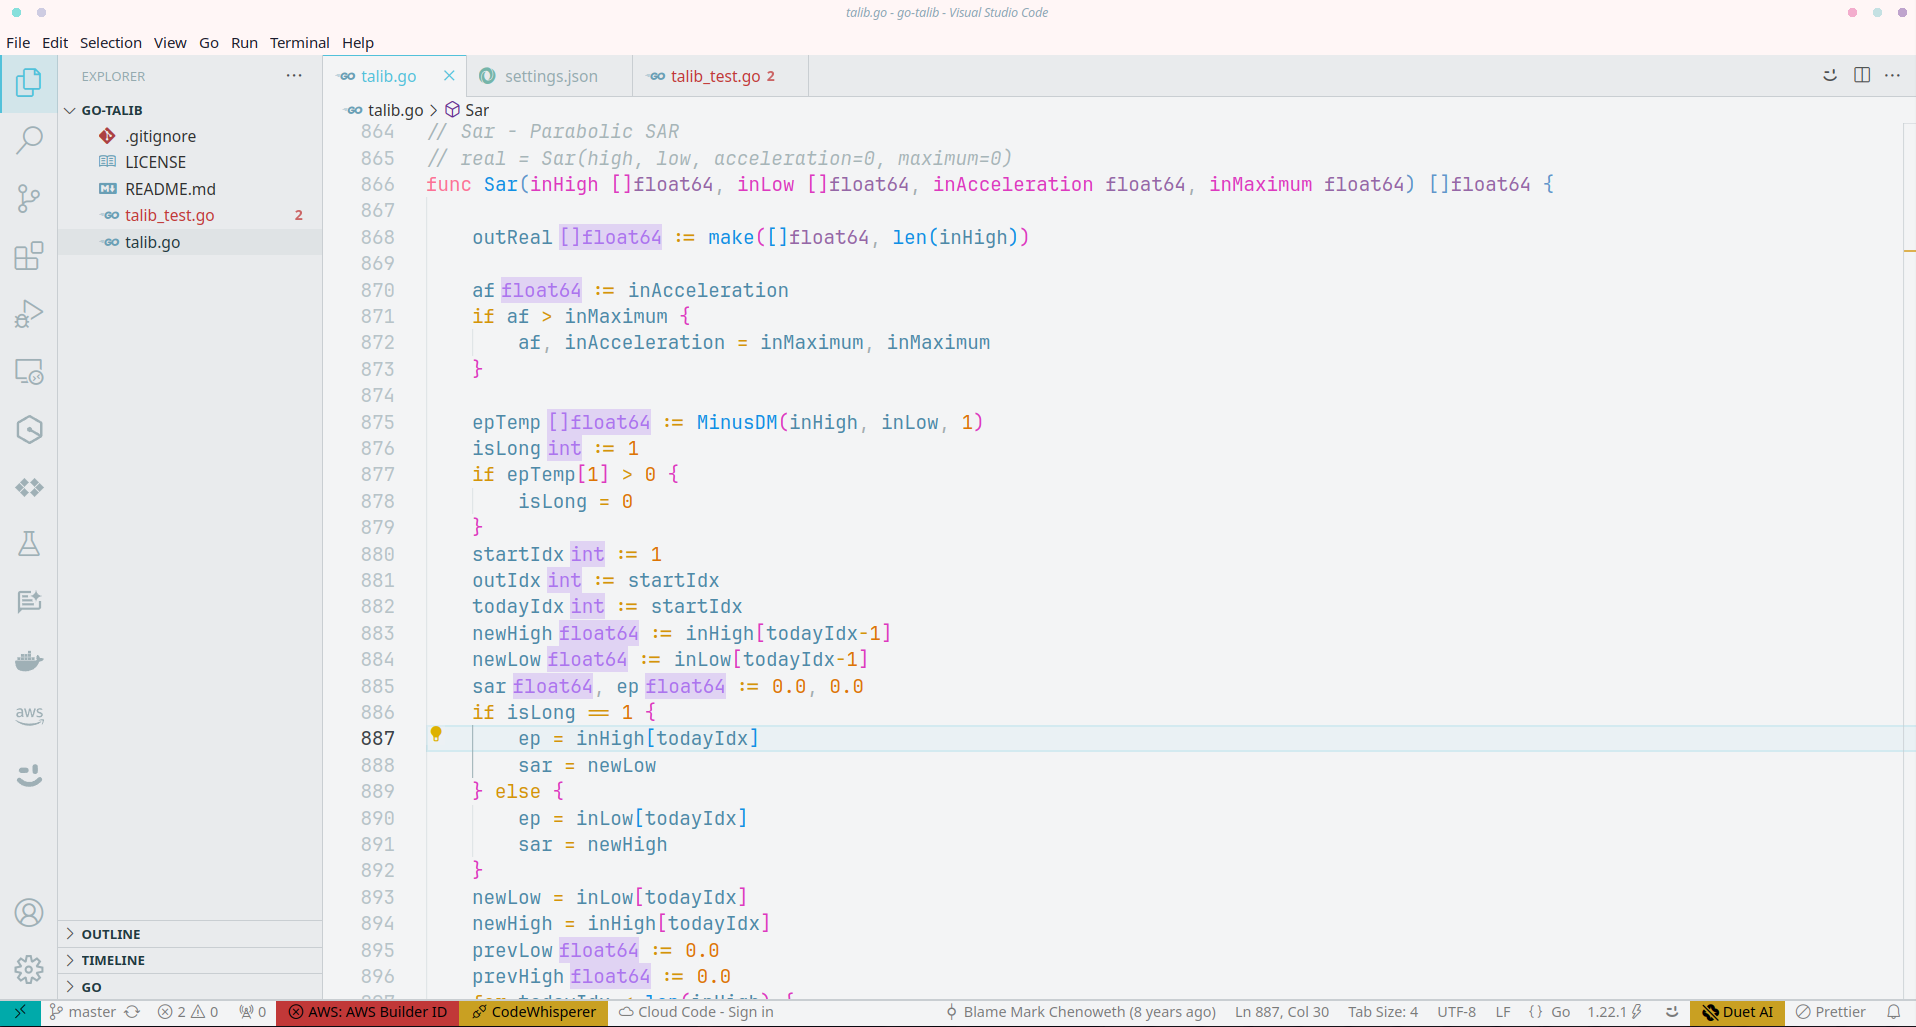Toggle Duet AI in status bar
This screenshot has height=1027, width=1916.
(x=1738, y=1012)
